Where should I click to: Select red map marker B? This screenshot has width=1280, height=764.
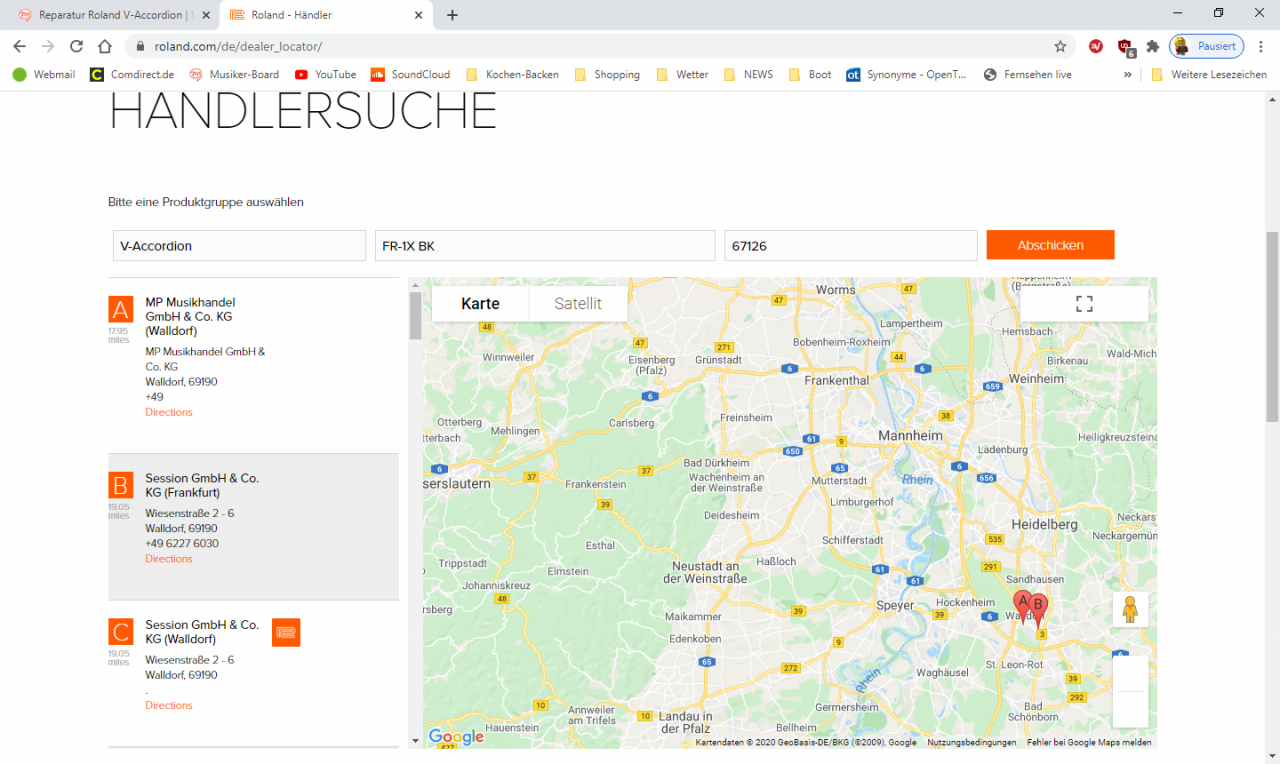click(x=1039, y=609)
